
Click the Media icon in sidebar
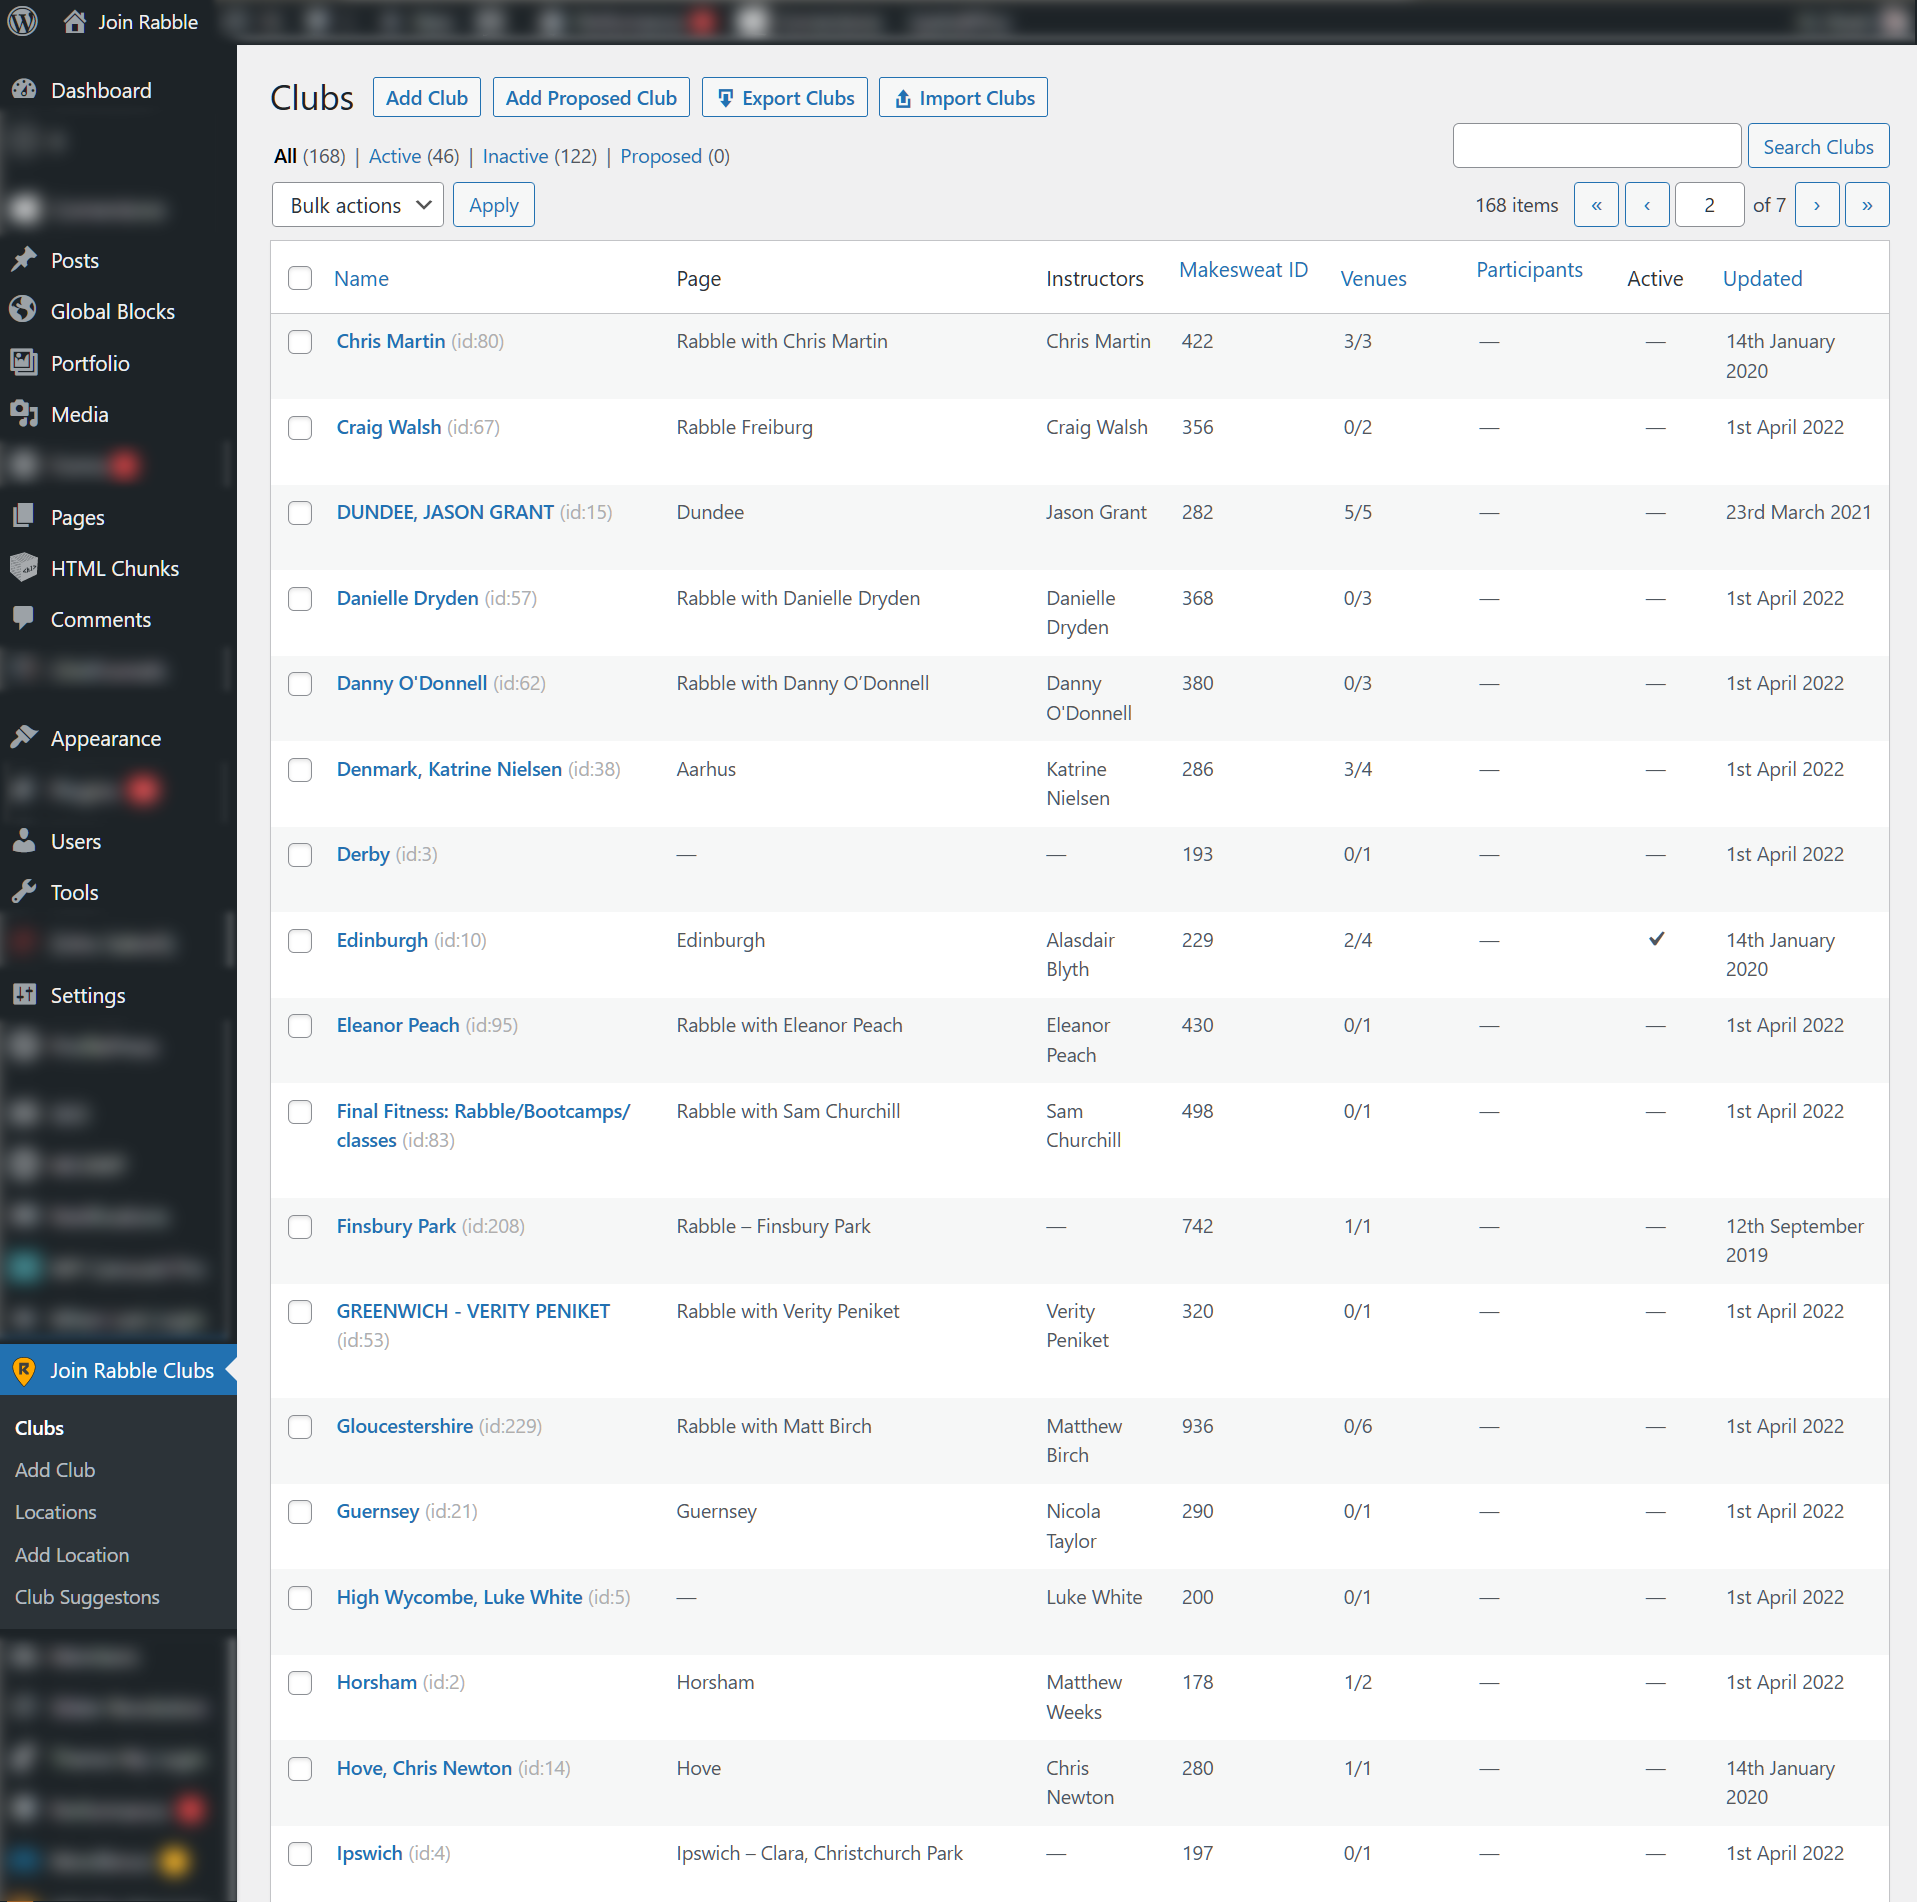pos(24,414)
